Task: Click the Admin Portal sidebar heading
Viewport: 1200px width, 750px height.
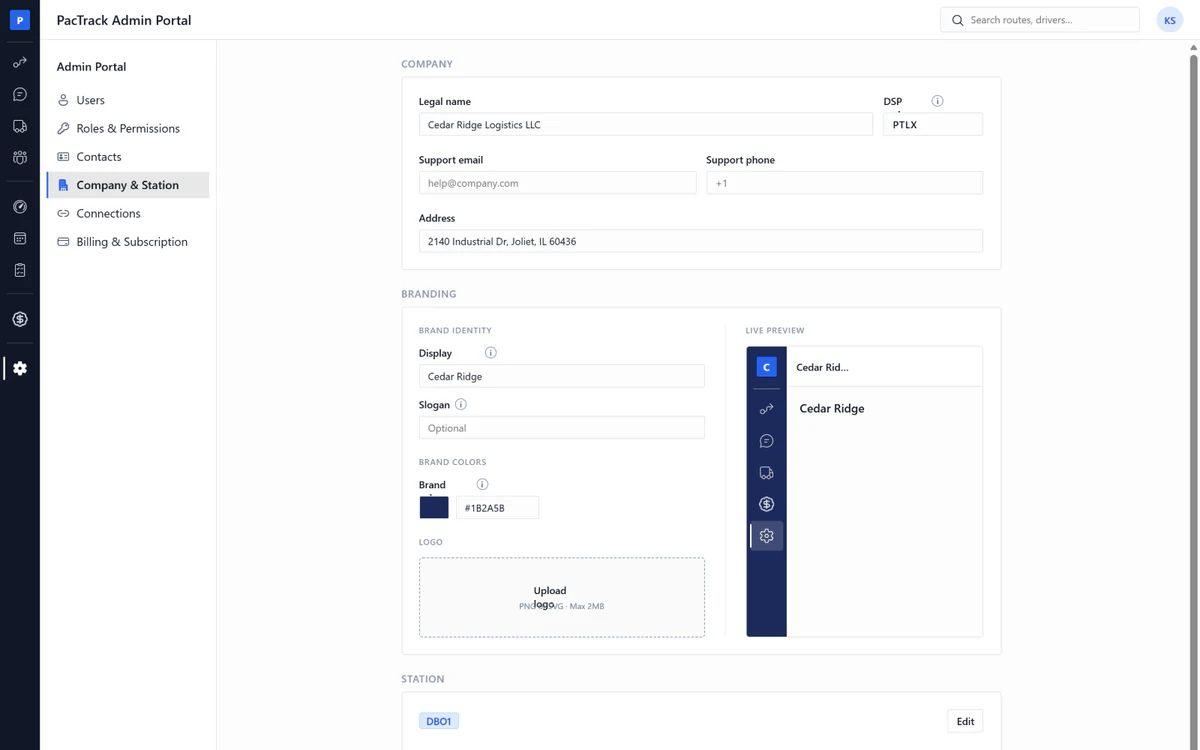Action: coord(91,67)
